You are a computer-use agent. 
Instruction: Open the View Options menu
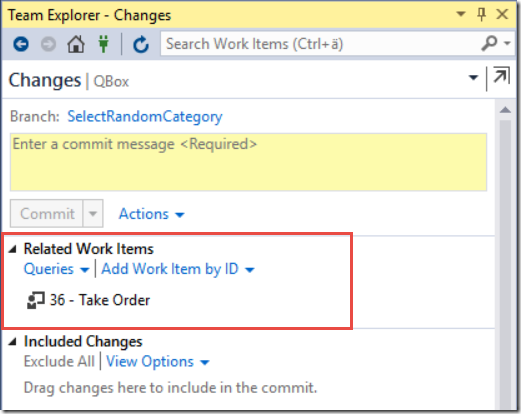pyautogui.click(x=157, y=362)
